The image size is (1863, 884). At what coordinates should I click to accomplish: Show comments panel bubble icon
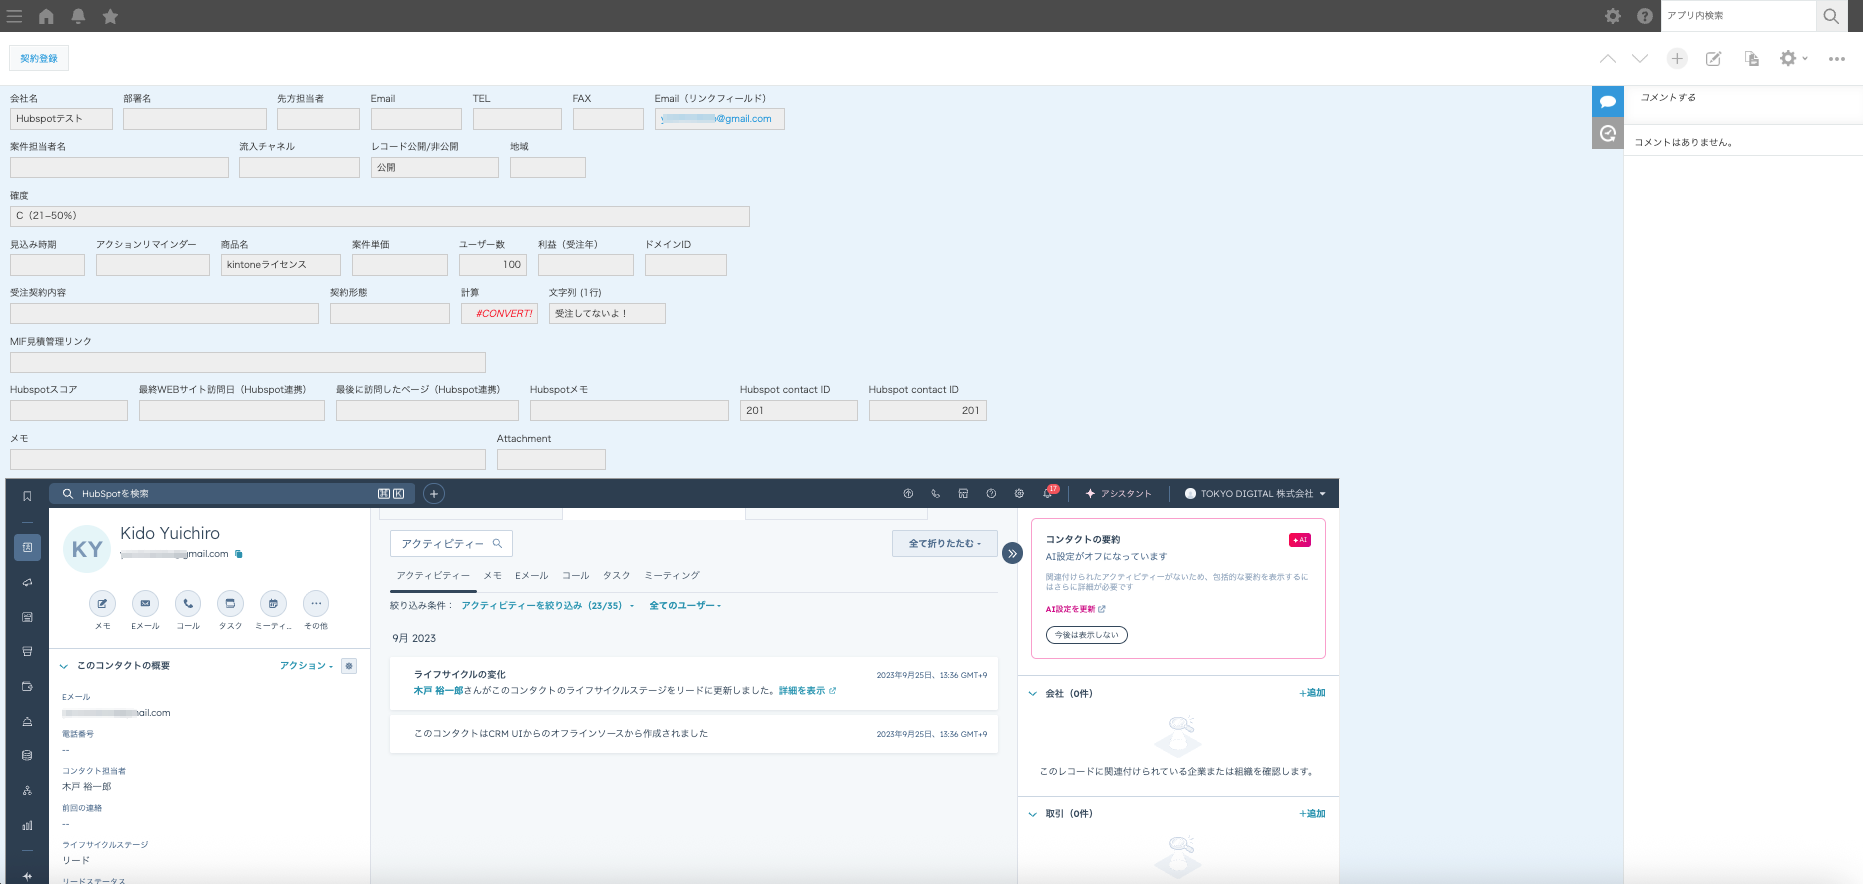tap(1608, 102)
